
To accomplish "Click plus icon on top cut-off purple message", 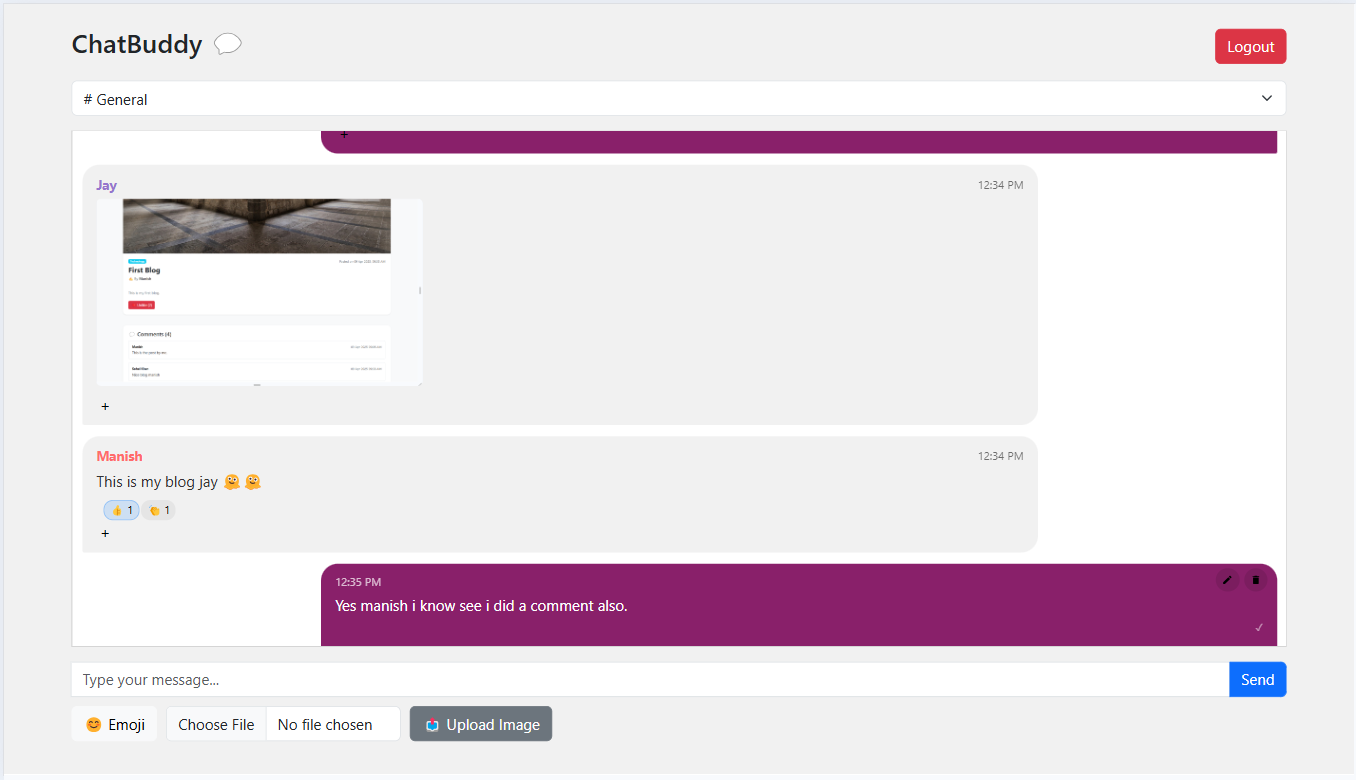I will (344, 135).
